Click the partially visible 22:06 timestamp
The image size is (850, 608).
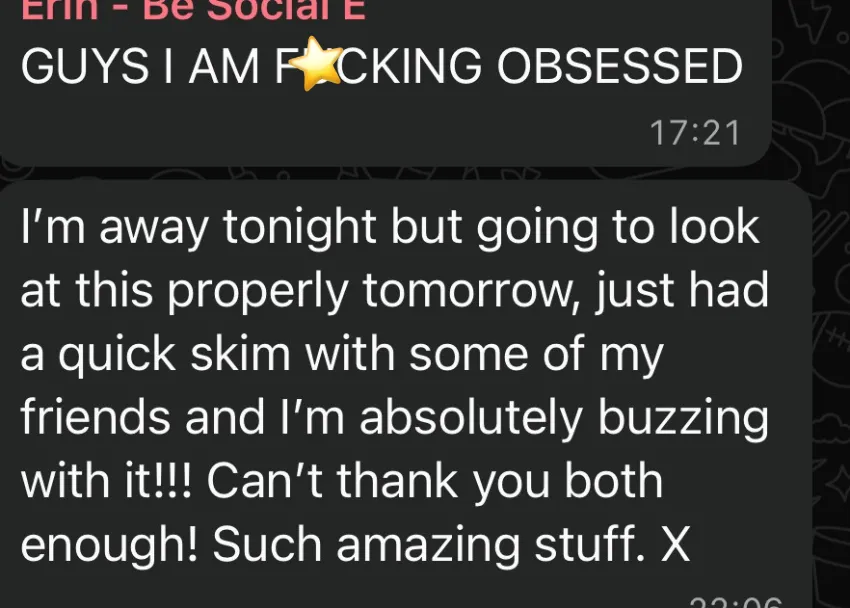pos(736,602)
